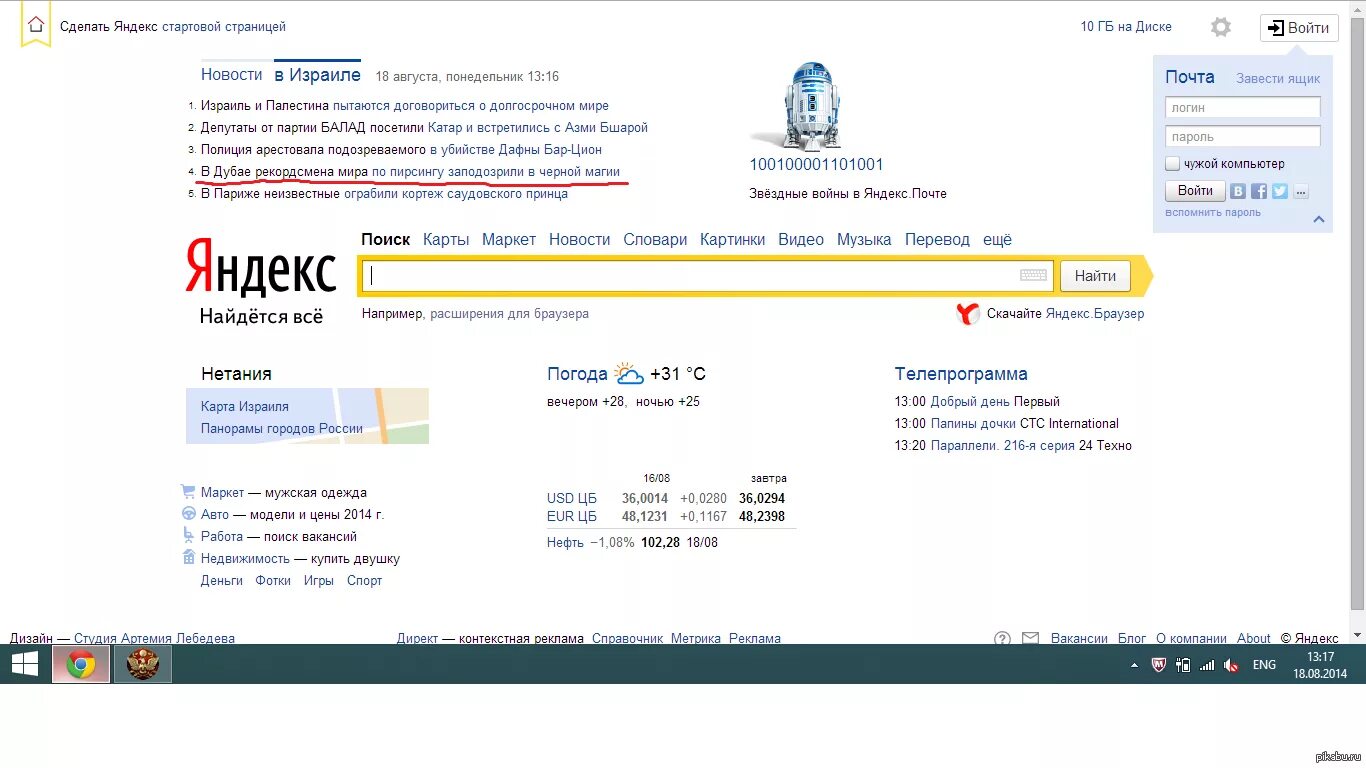Image resolution: width=1366 pixels, height=768 pixels.
Task: Click the Завести ящик link
Action: [1278, 78]
